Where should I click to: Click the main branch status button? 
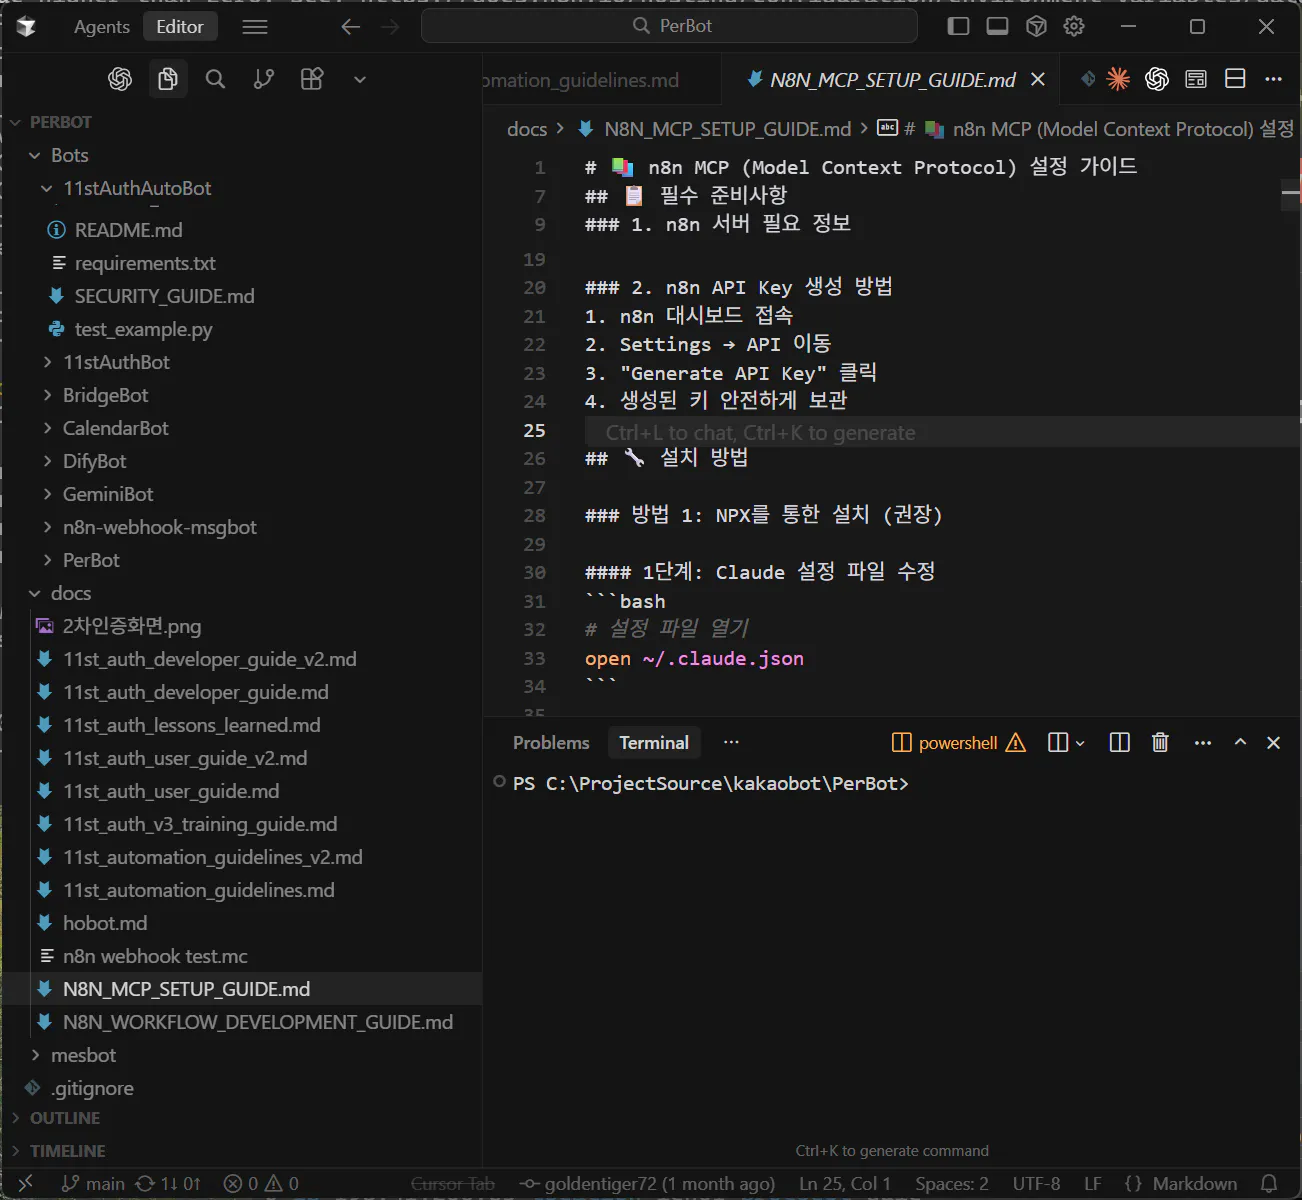pos(95,1183)
